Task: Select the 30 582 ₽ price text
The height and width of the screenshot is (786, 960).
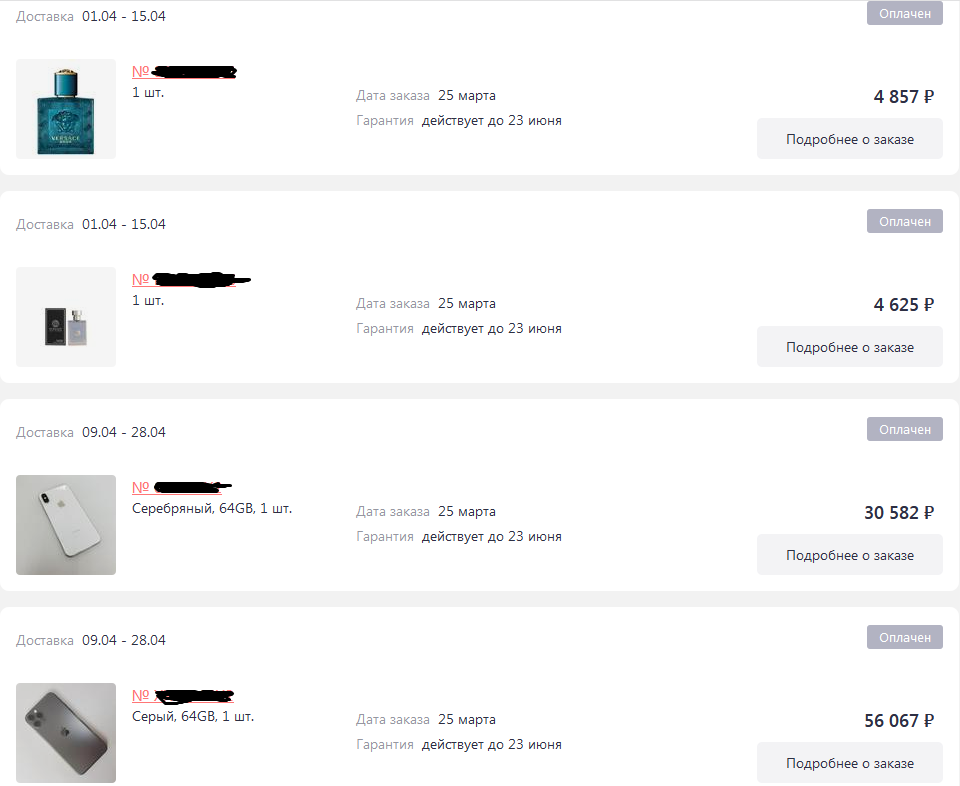Action: (899, 512)
